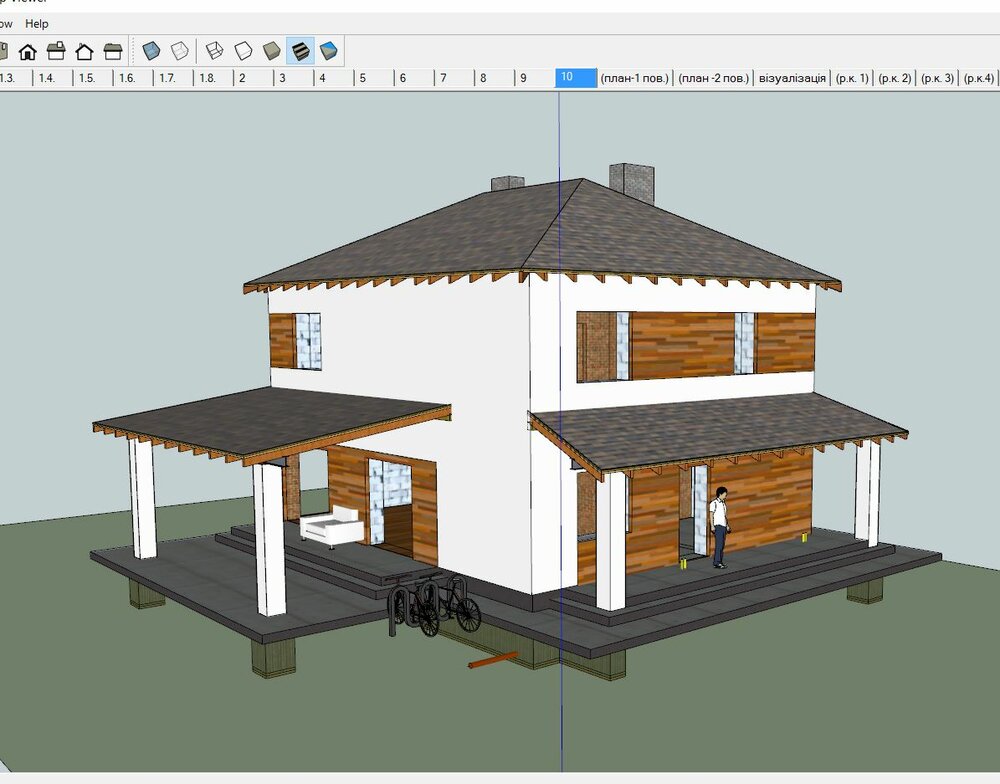Screen dimensions: 1000x784
Task: Switch to scene tab 10
Action: coord(575,78)
